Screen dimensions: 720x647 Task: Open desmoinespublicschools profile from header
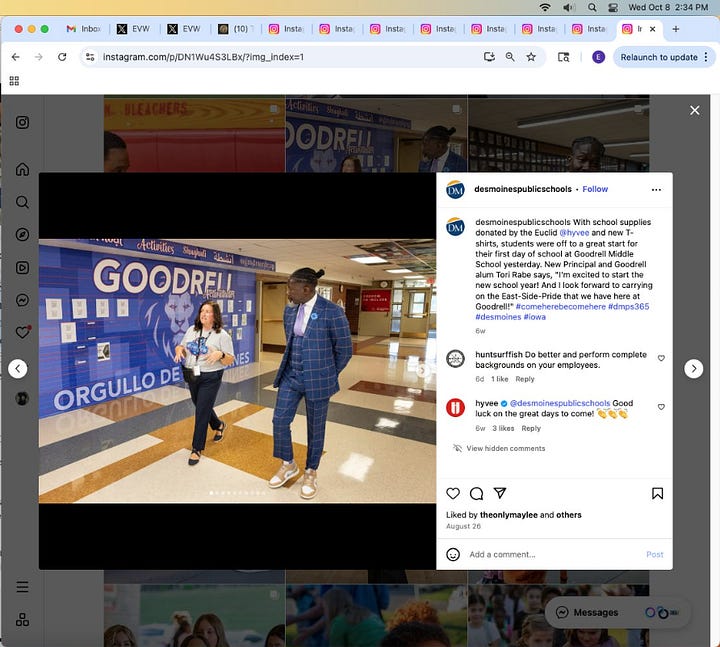(x=523, y=189)
